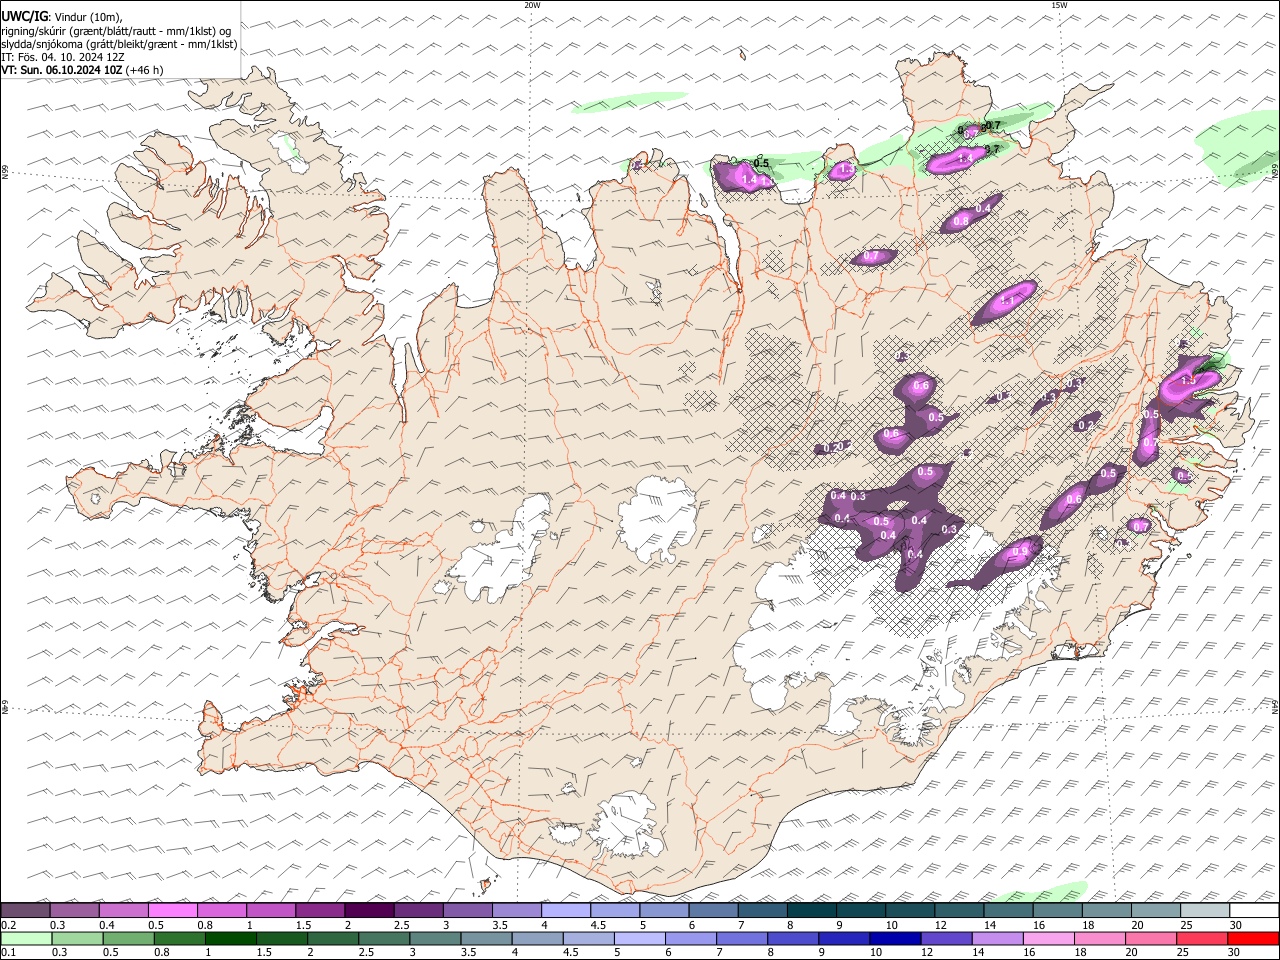
Task: Select the top-row pink swatch between 0.4 and 0.5
Action: tap(123, 910)
